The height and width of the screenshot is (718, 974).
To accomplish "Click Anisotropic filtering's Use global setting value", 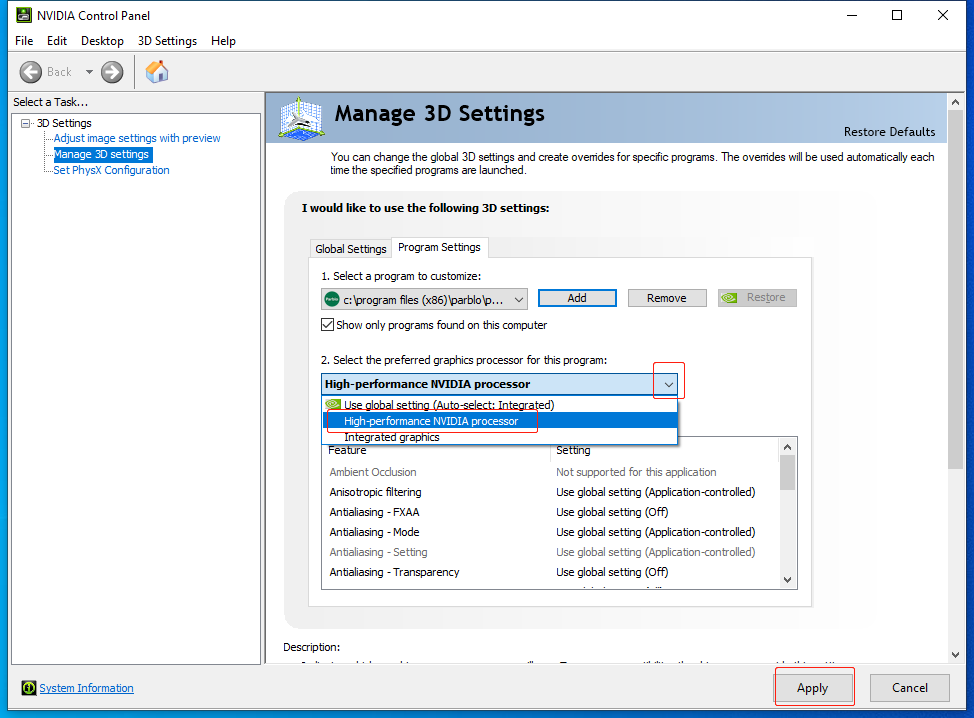I will coord(655,492).
